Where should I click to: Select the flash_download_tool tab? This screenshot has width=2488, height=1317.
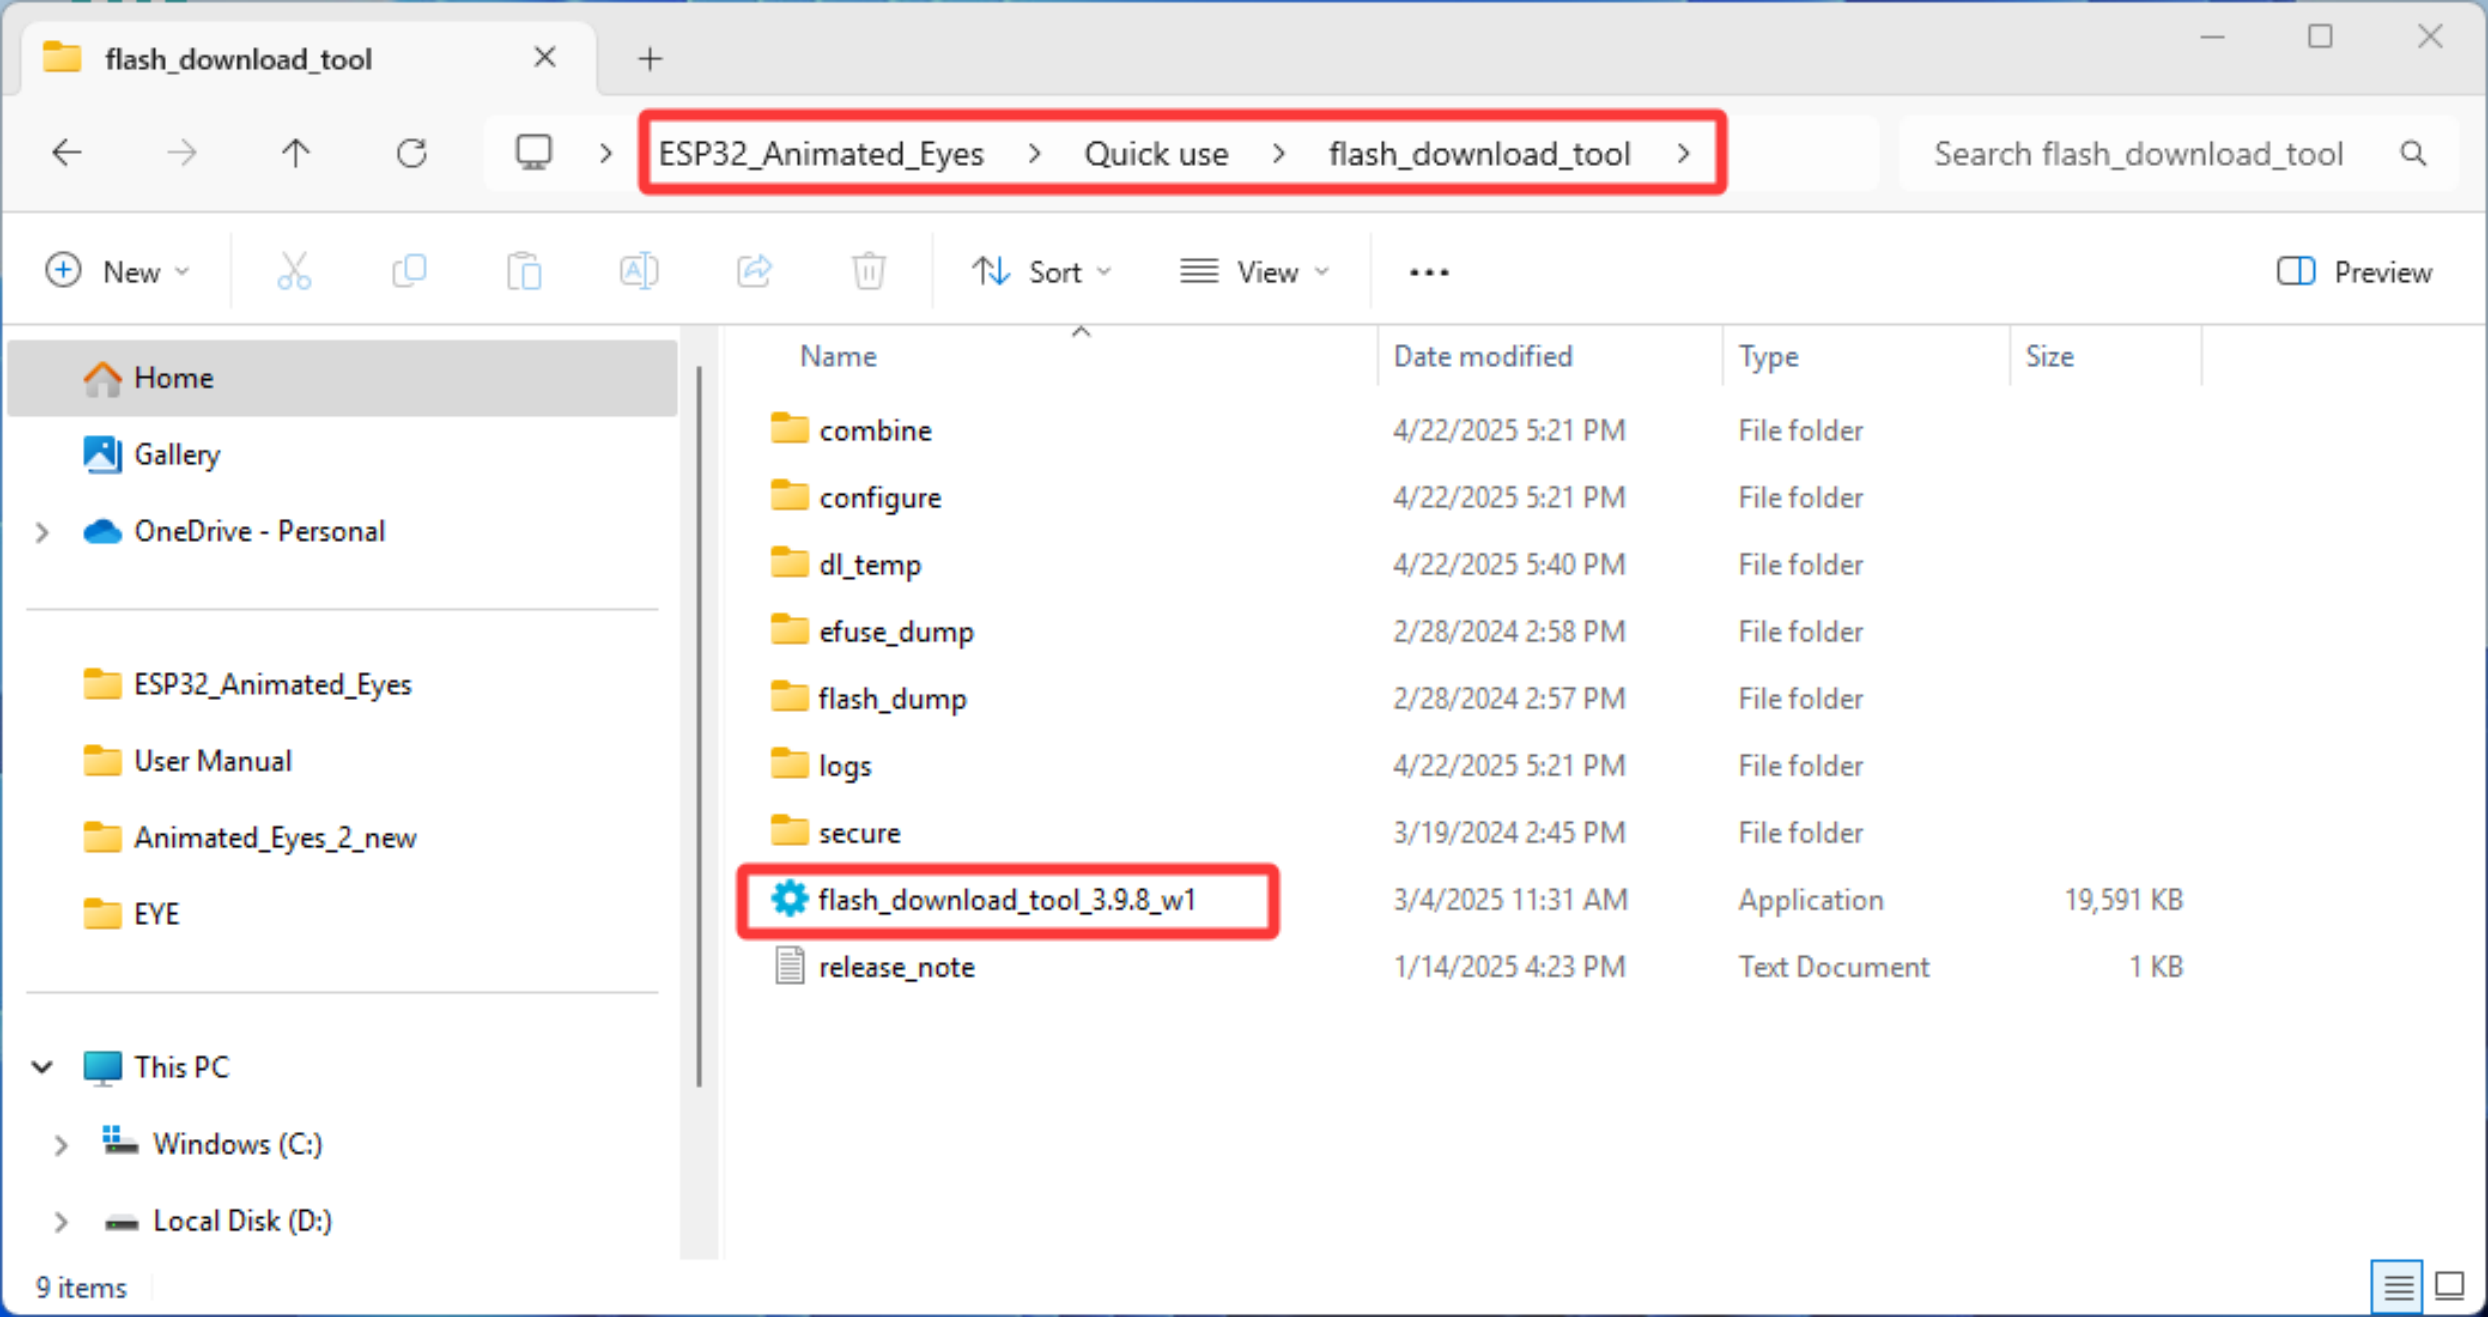click(x=307, y=58)
